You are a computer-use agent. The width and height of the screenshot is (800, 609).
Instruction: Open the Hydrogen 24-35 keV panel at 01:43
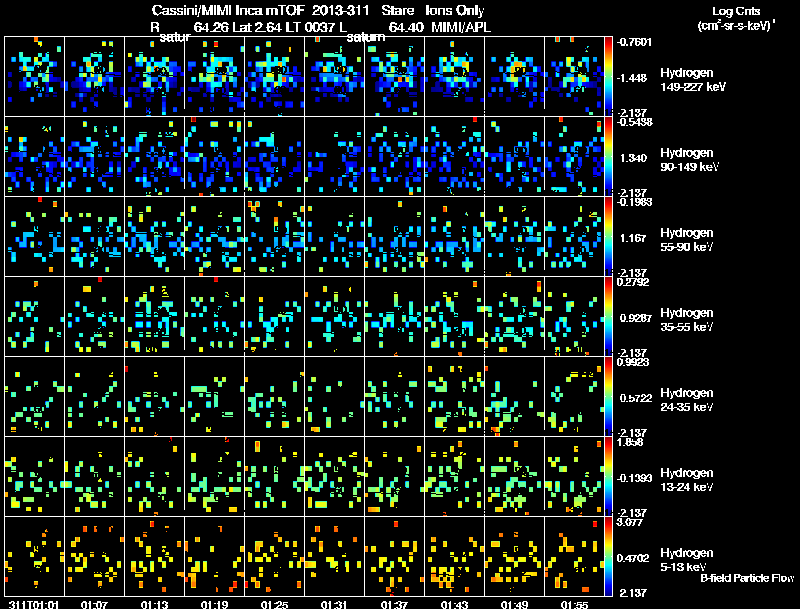point(454,396)
